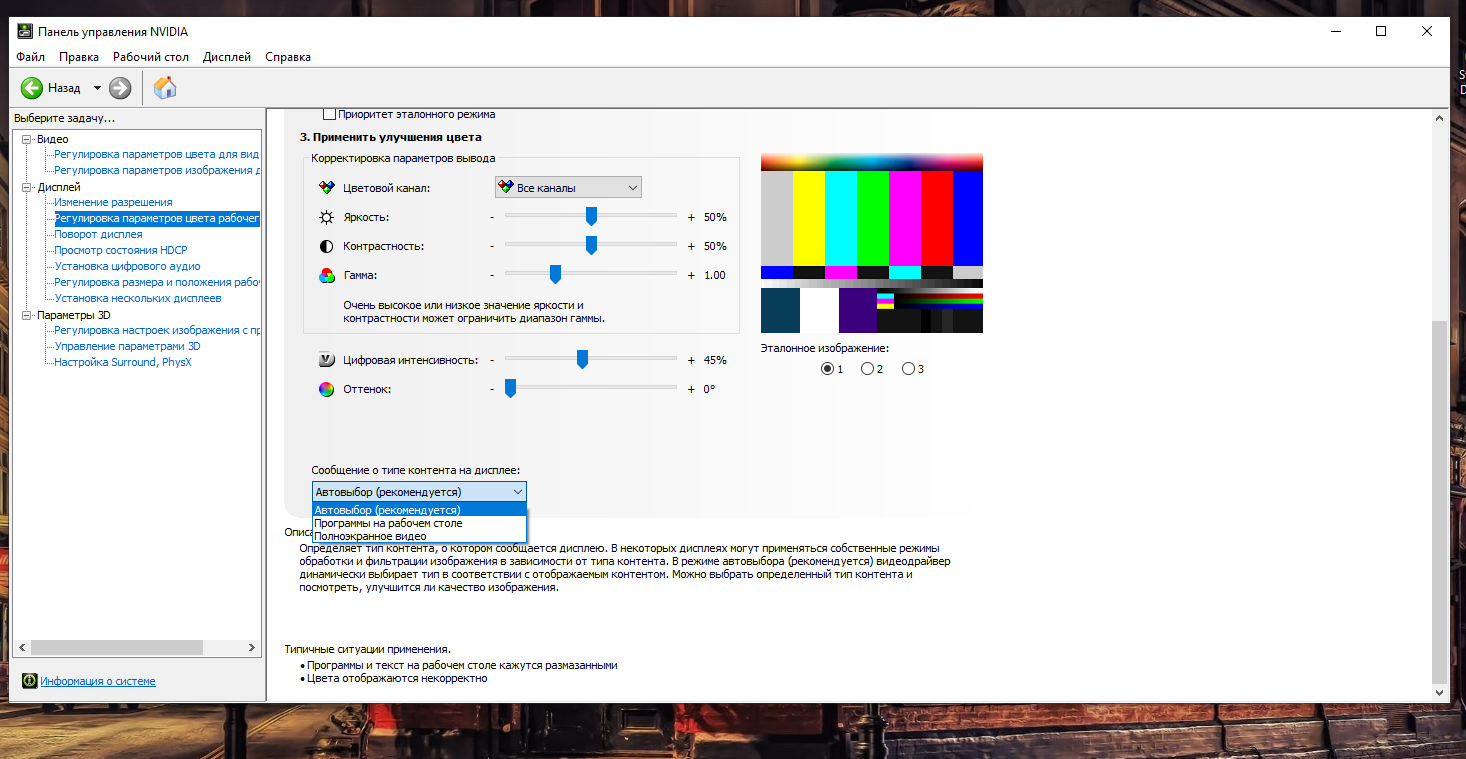Open Регулировка параметров цвета для видео
The height and width of the screenshot is (759, 1466).
[157, 154]
